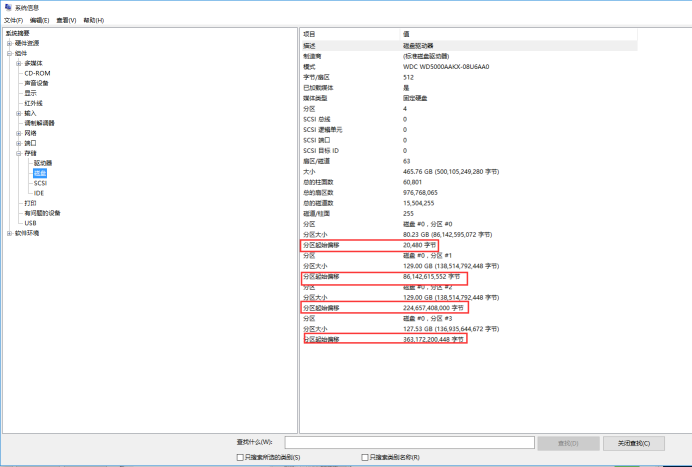
Task: Select the 描述 row with 磁盘驱动器
Action: pyautogui.click(x=469, y=46)
